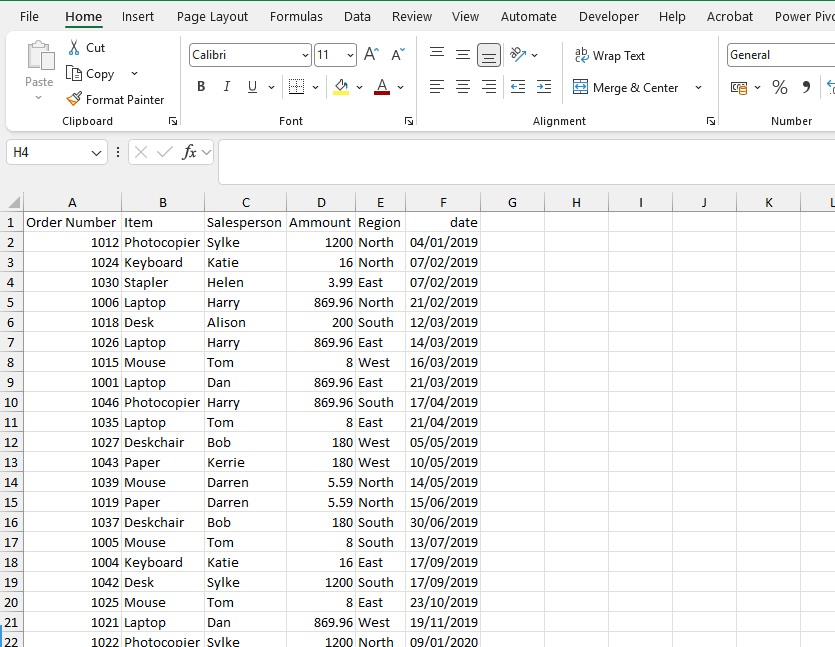Toggle italic formatting
The image size is (835, 647).
226,87
